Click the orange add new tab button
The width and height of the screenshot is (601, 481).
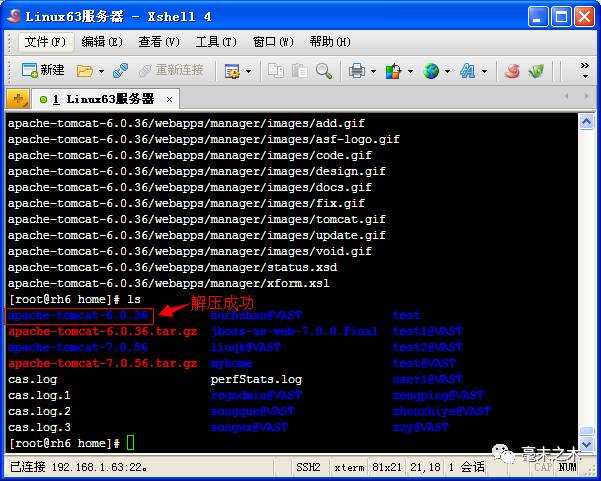pyautogui.click(x=18, y=100)
